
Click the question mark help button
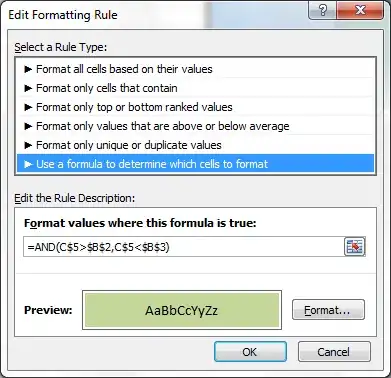coord(323,11)
